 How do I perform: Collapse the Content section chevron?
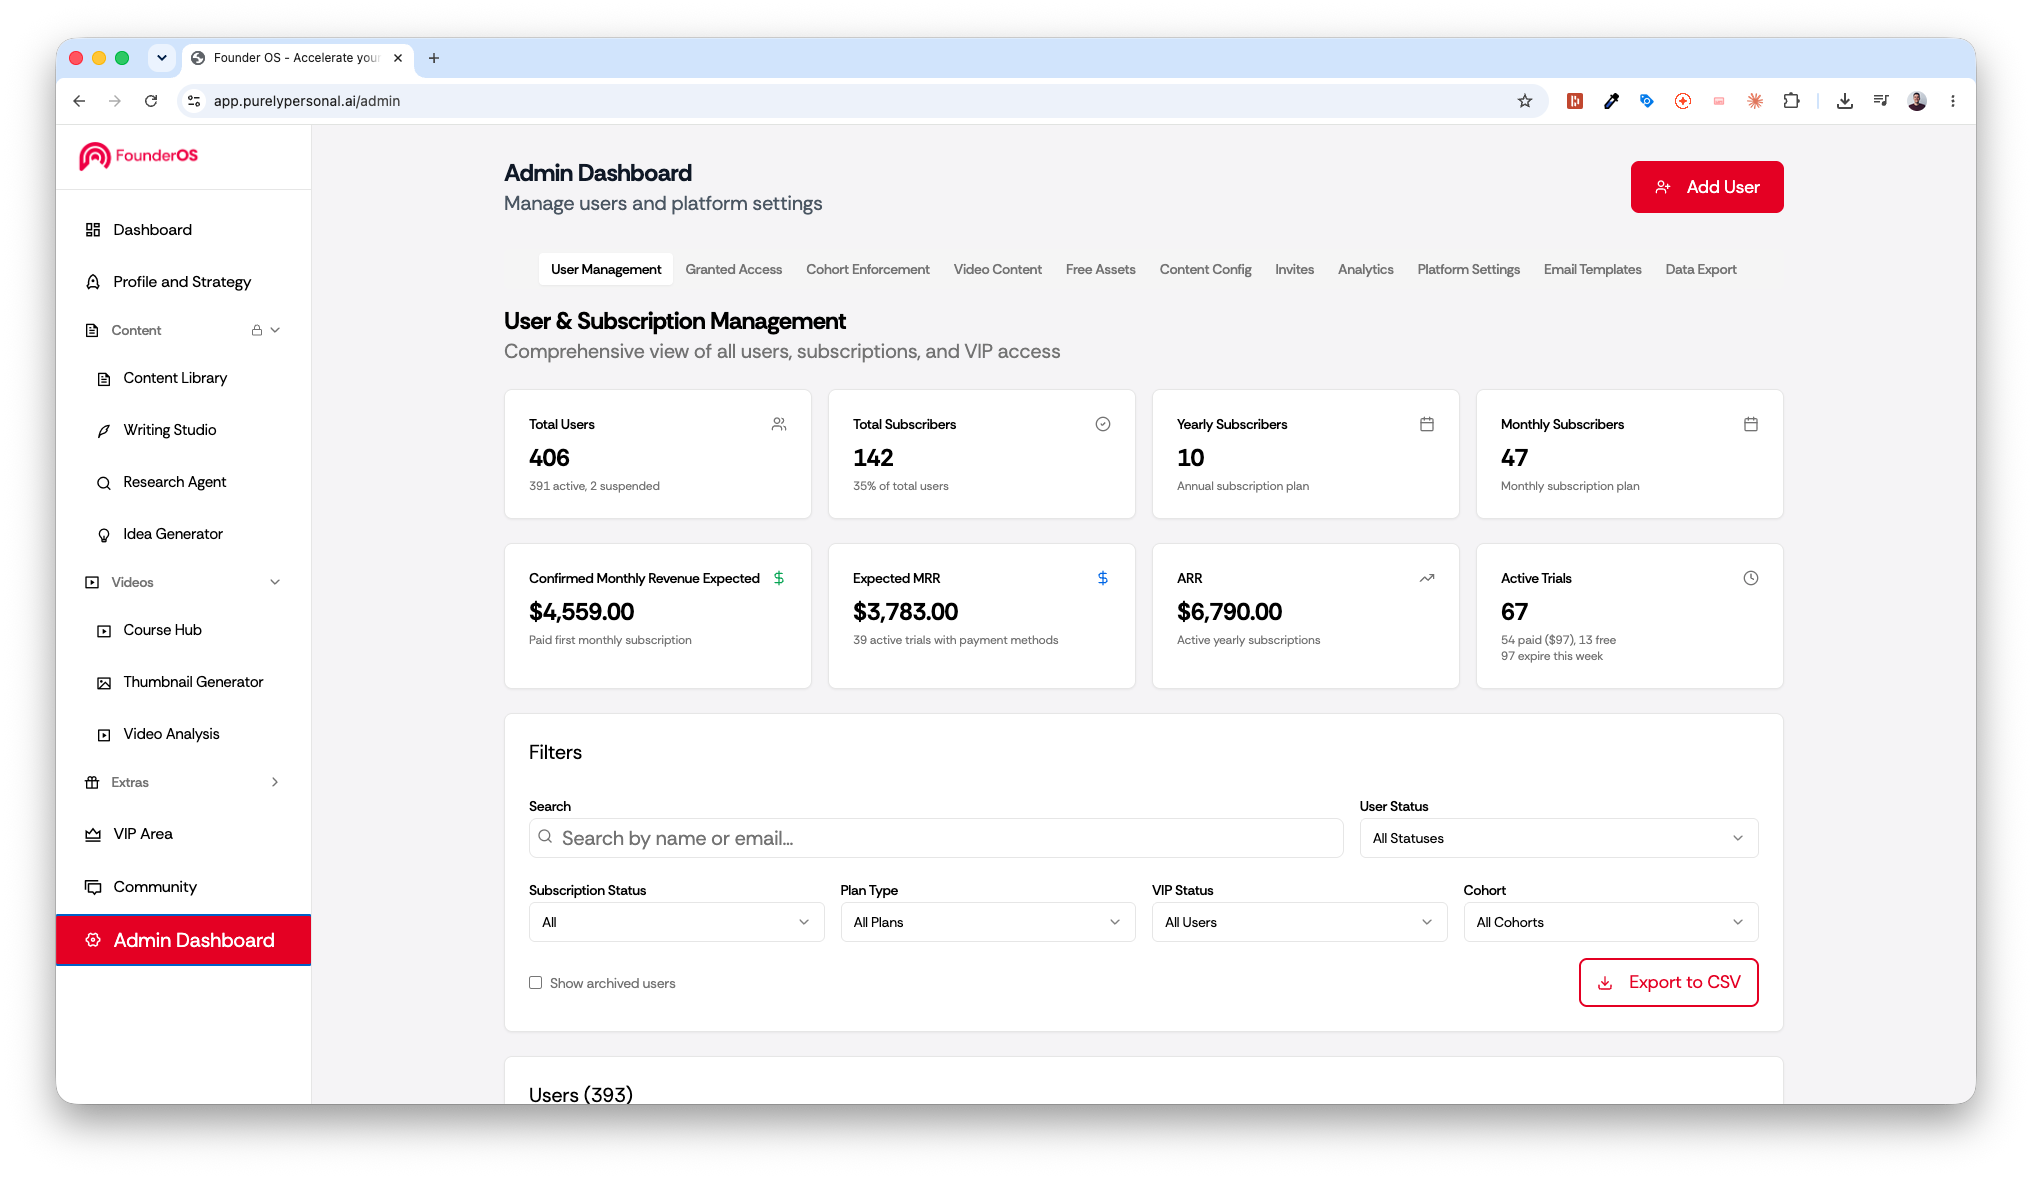point(275,330)
